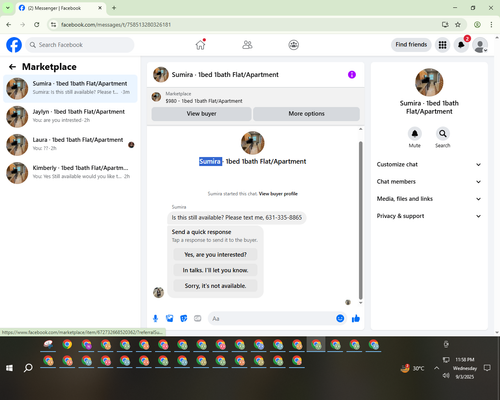Open the Home feed icon

click(x=200, y=45)
